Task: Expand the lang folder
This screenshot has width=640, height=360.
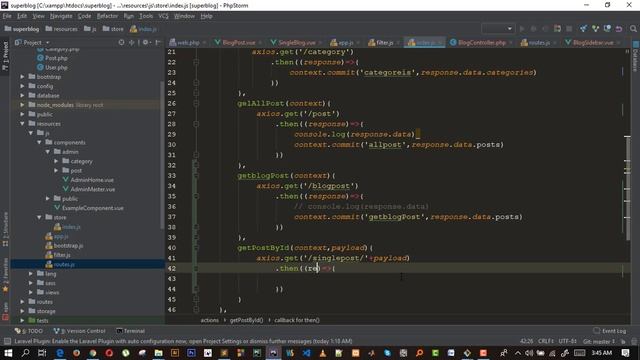Action: (31, 274)
